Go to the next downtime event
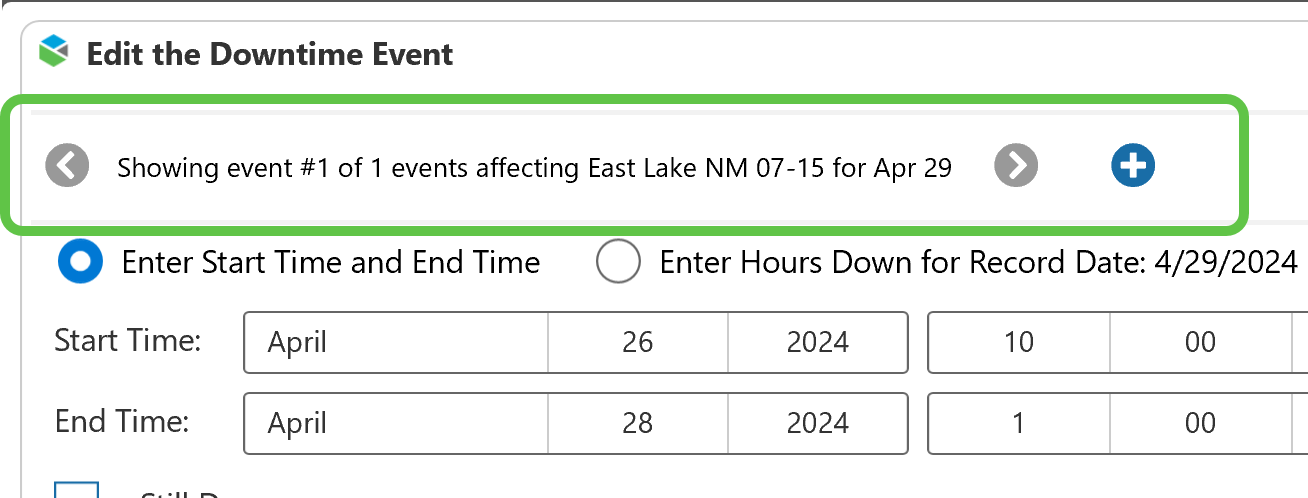This screenshot has width=1308, height=498. pyautogui.click(x=1016, y=166)
